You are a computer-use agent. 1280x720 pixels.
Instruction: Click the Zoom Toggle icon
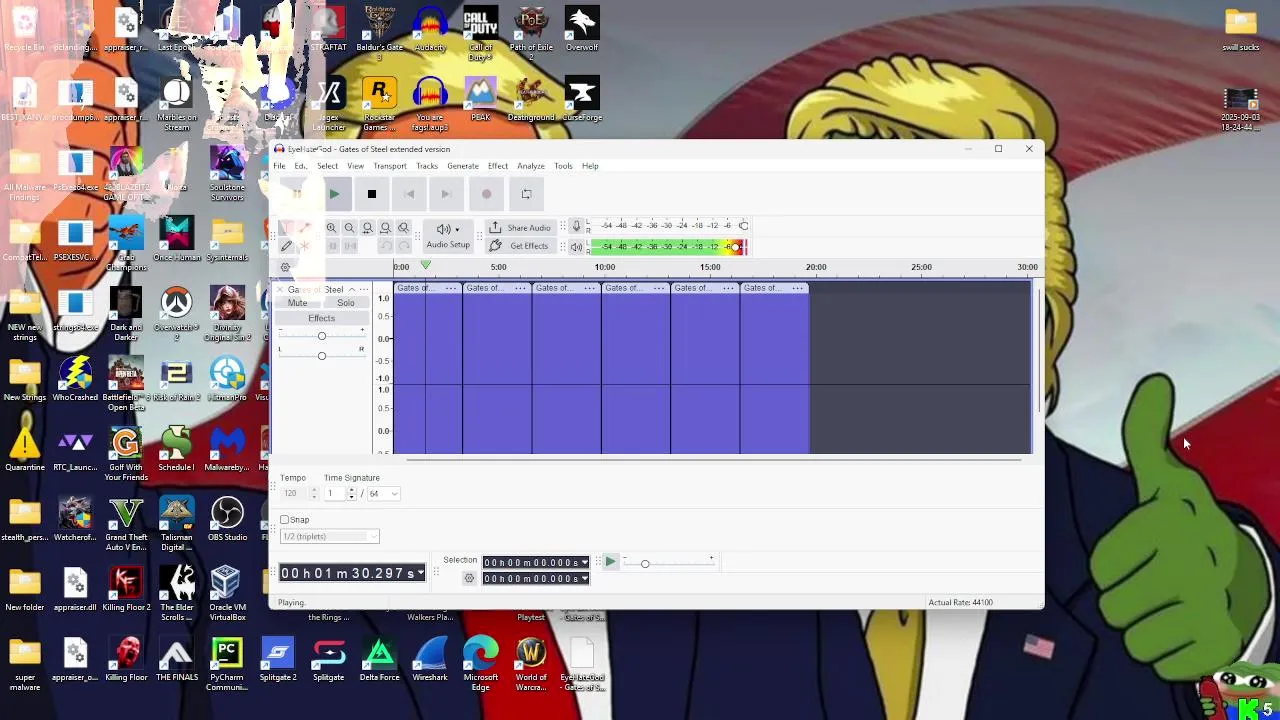tap(403, 228)
